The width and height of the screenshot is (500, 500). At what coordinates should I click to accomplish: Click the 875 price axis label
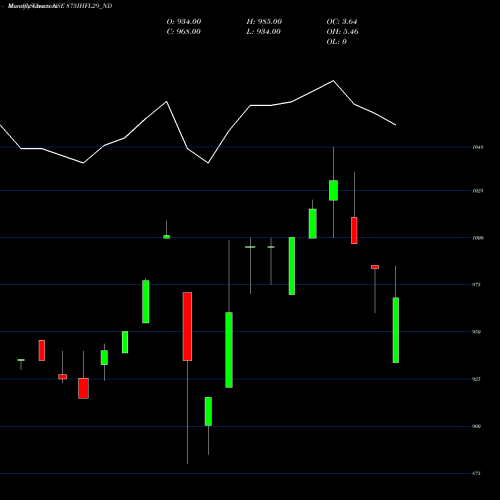(x=477, y=473)
